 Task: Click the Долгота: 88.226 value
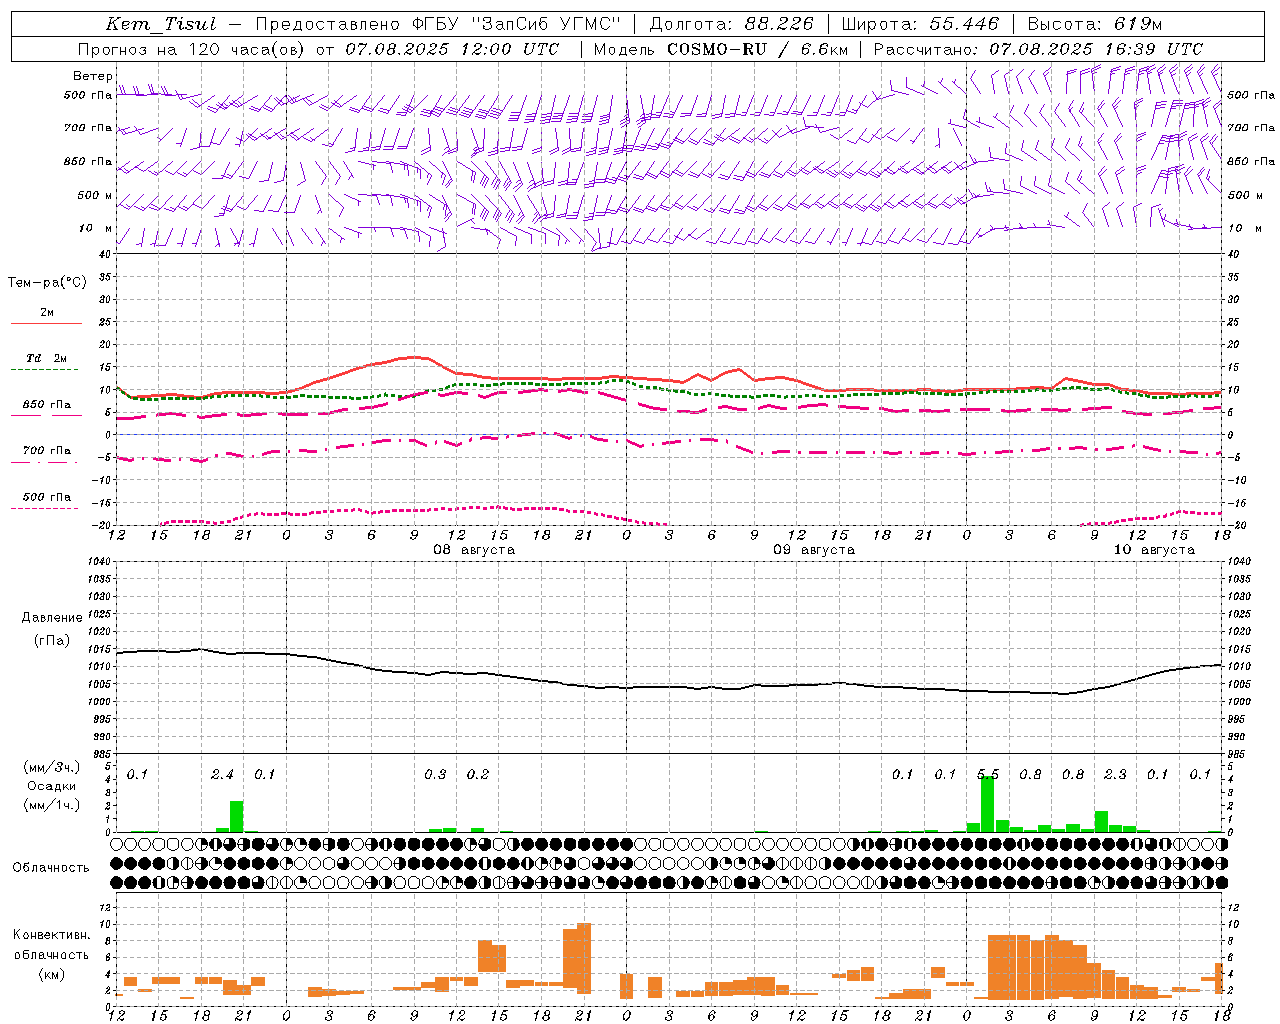tap(731, 24)
